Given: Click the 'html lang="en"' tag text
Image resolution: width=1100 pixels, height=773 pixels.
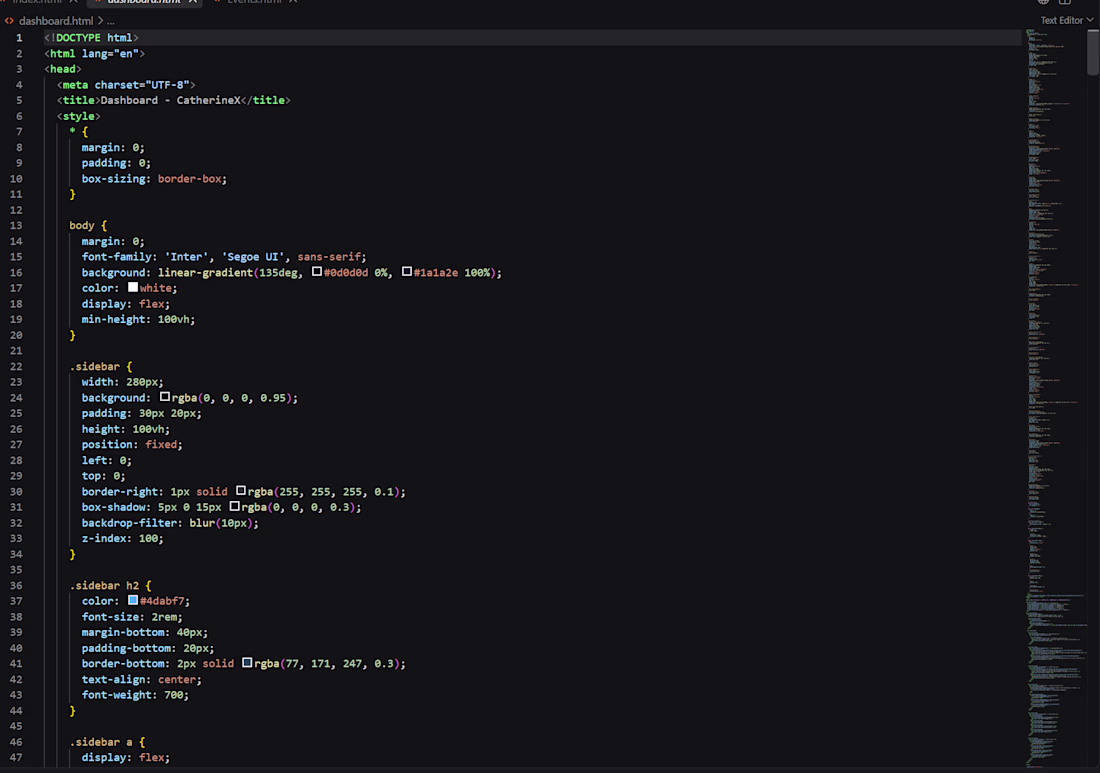Looking at the screenshot, I should click(x=94, y=53).
